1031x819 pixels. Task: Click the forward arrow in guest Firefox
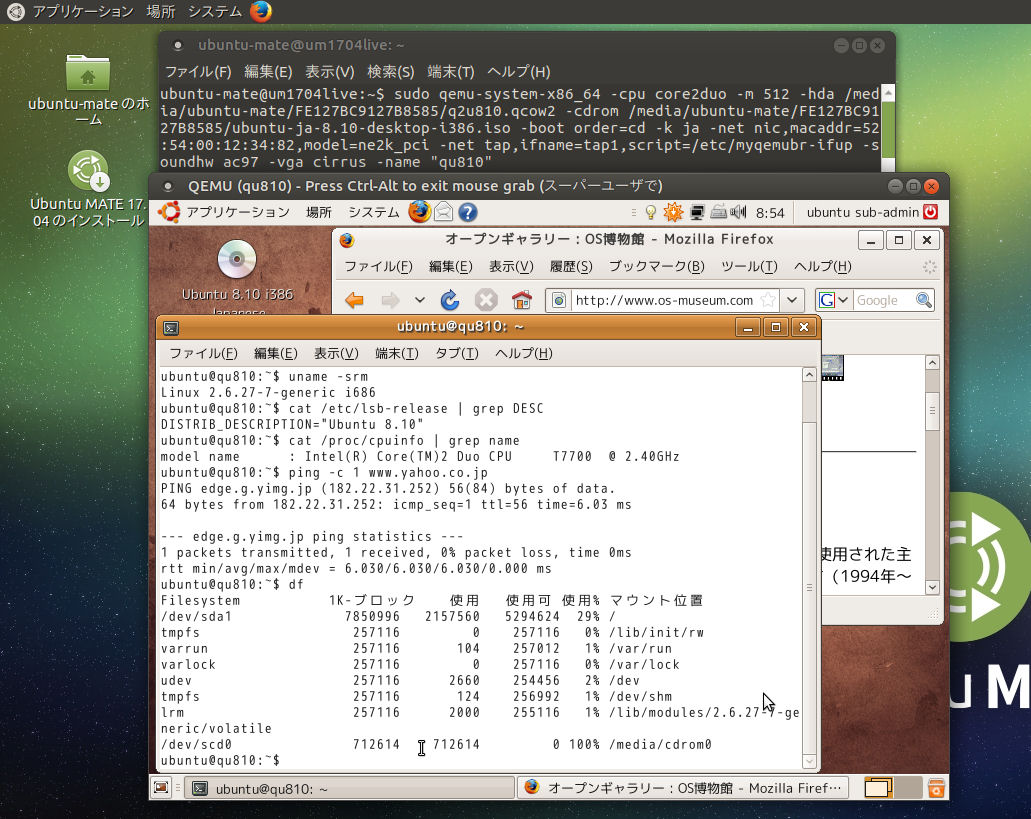391,300
